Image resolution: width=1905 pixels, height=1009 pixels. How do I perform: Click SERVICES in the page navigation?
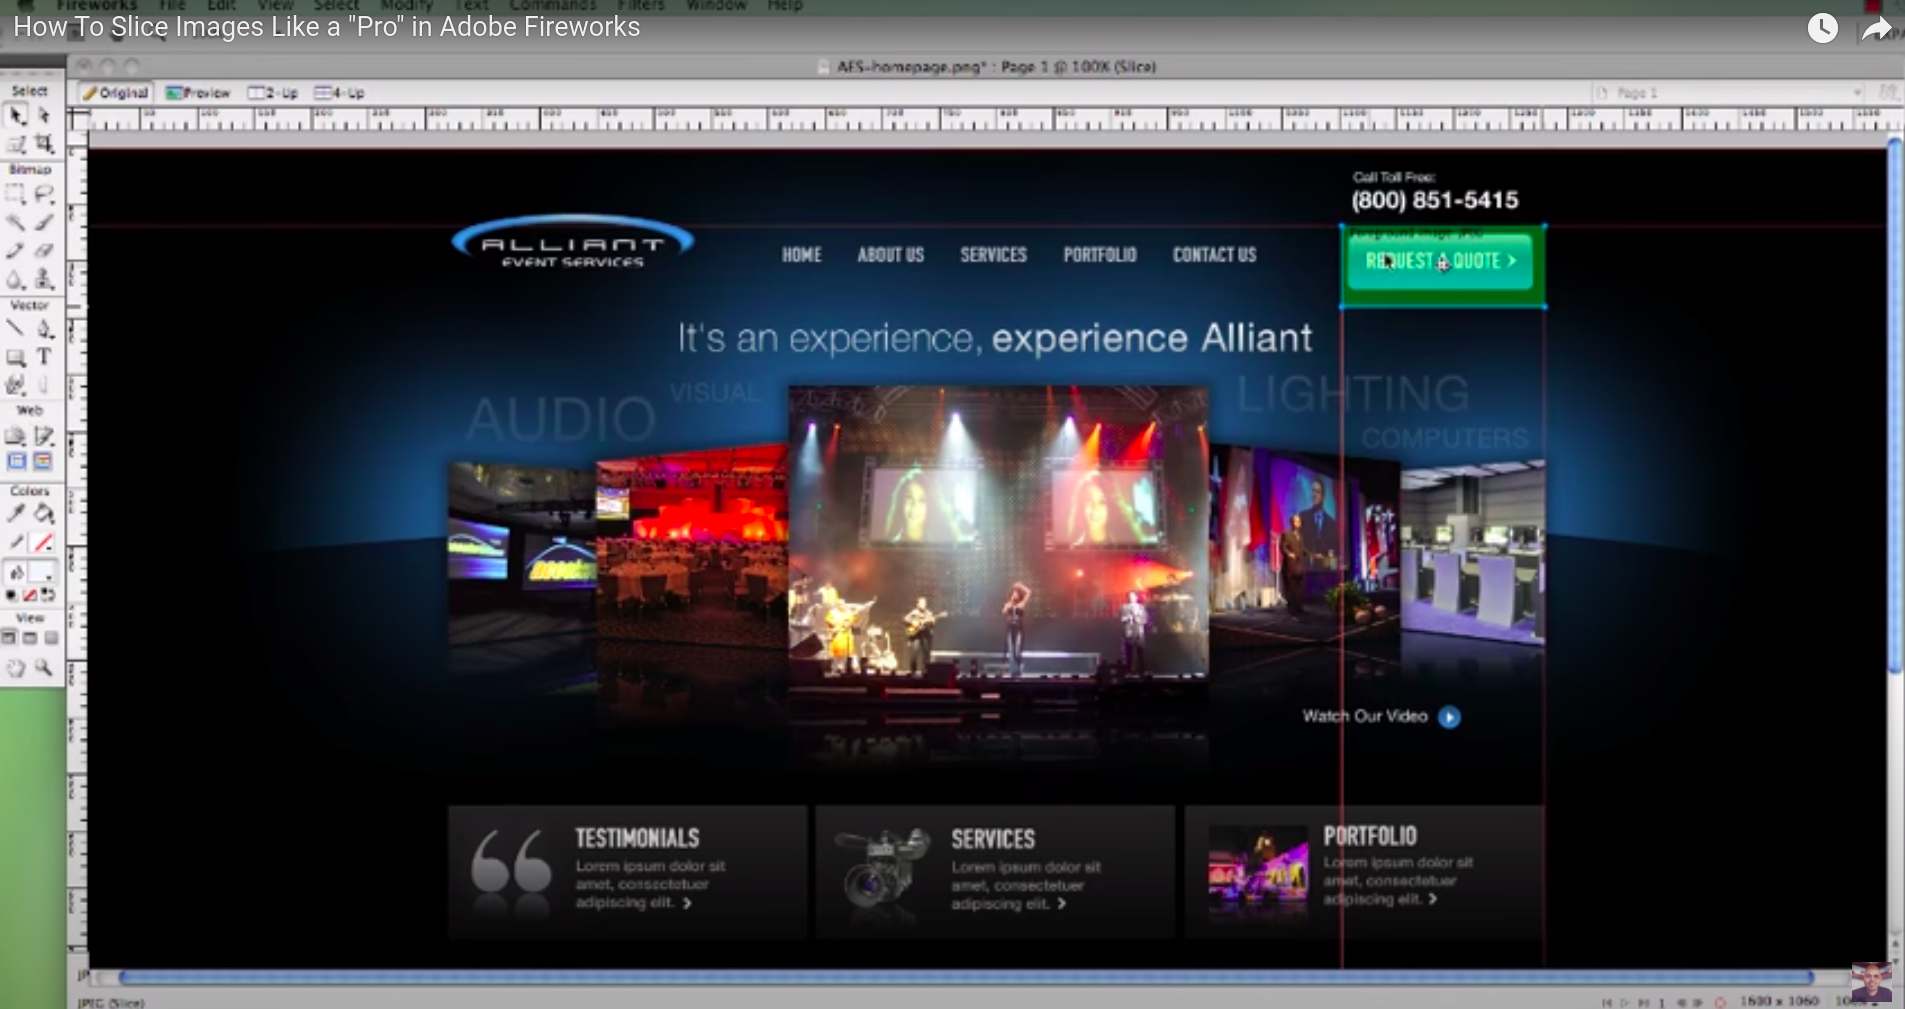point(994,255)
